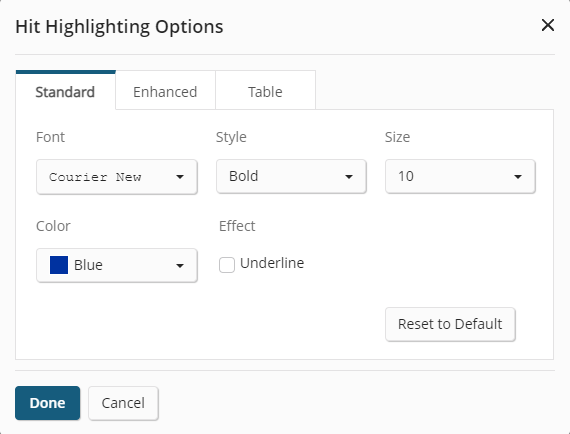Click the arrow icon beside Bold
Viewport: 570px width, 434px height.
tap(349, 177)
